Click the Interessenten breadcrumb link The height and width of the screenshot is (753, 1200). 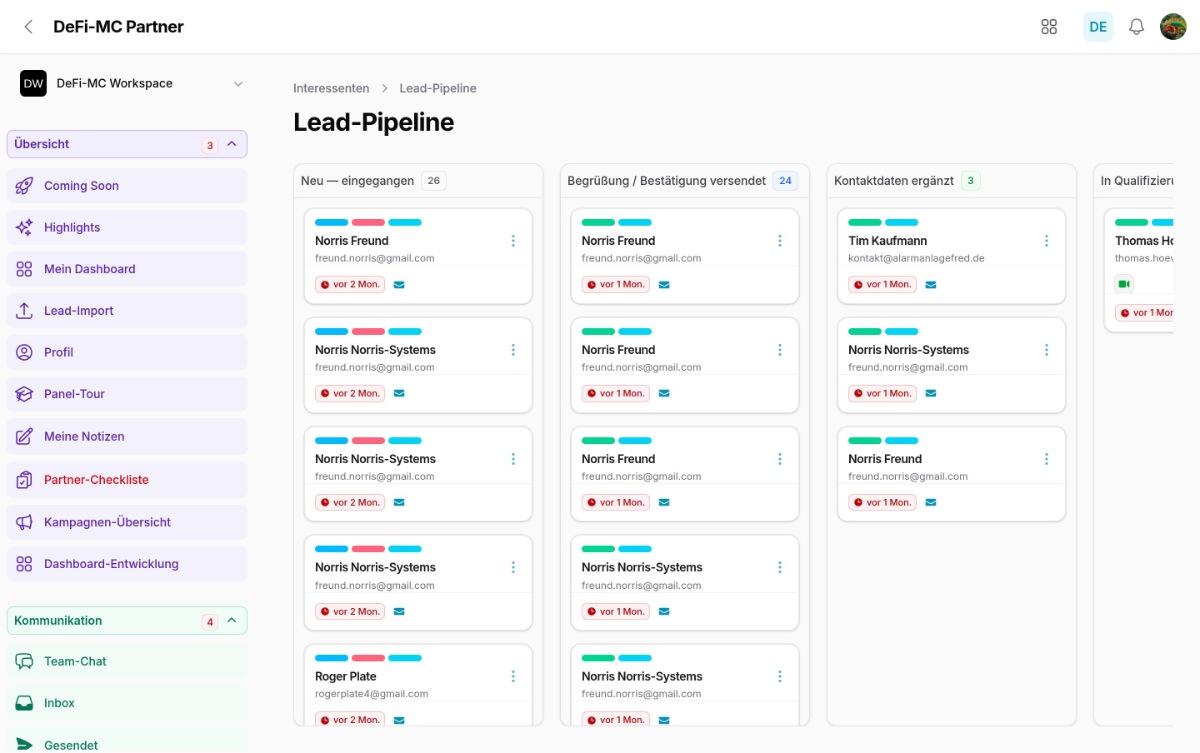[331, 88]
